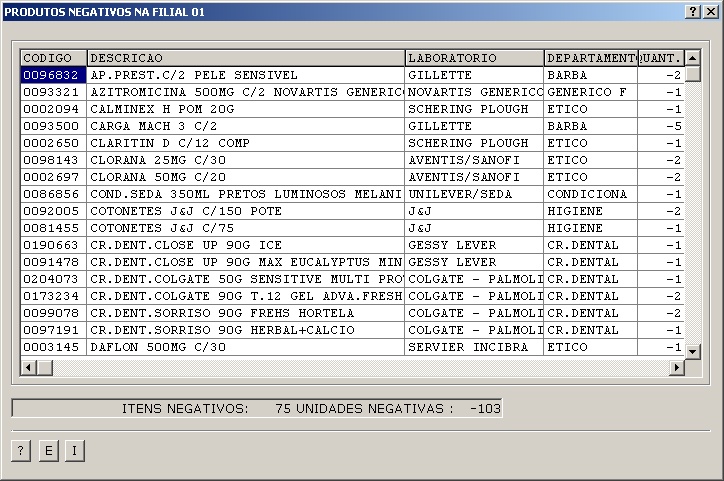This screenshot has height=481, width=724.
Task: Click quantity -5 of CARGA MACH 3
Action: 661,126
